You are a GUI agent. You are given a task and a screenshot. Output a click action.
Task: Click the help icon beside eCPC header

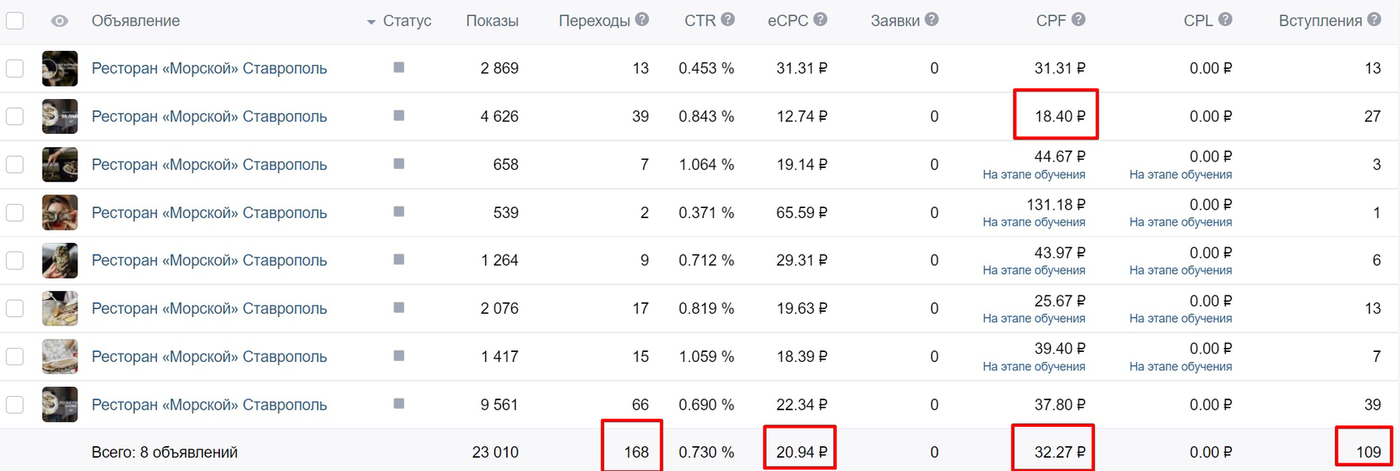(x=821, y=20)
